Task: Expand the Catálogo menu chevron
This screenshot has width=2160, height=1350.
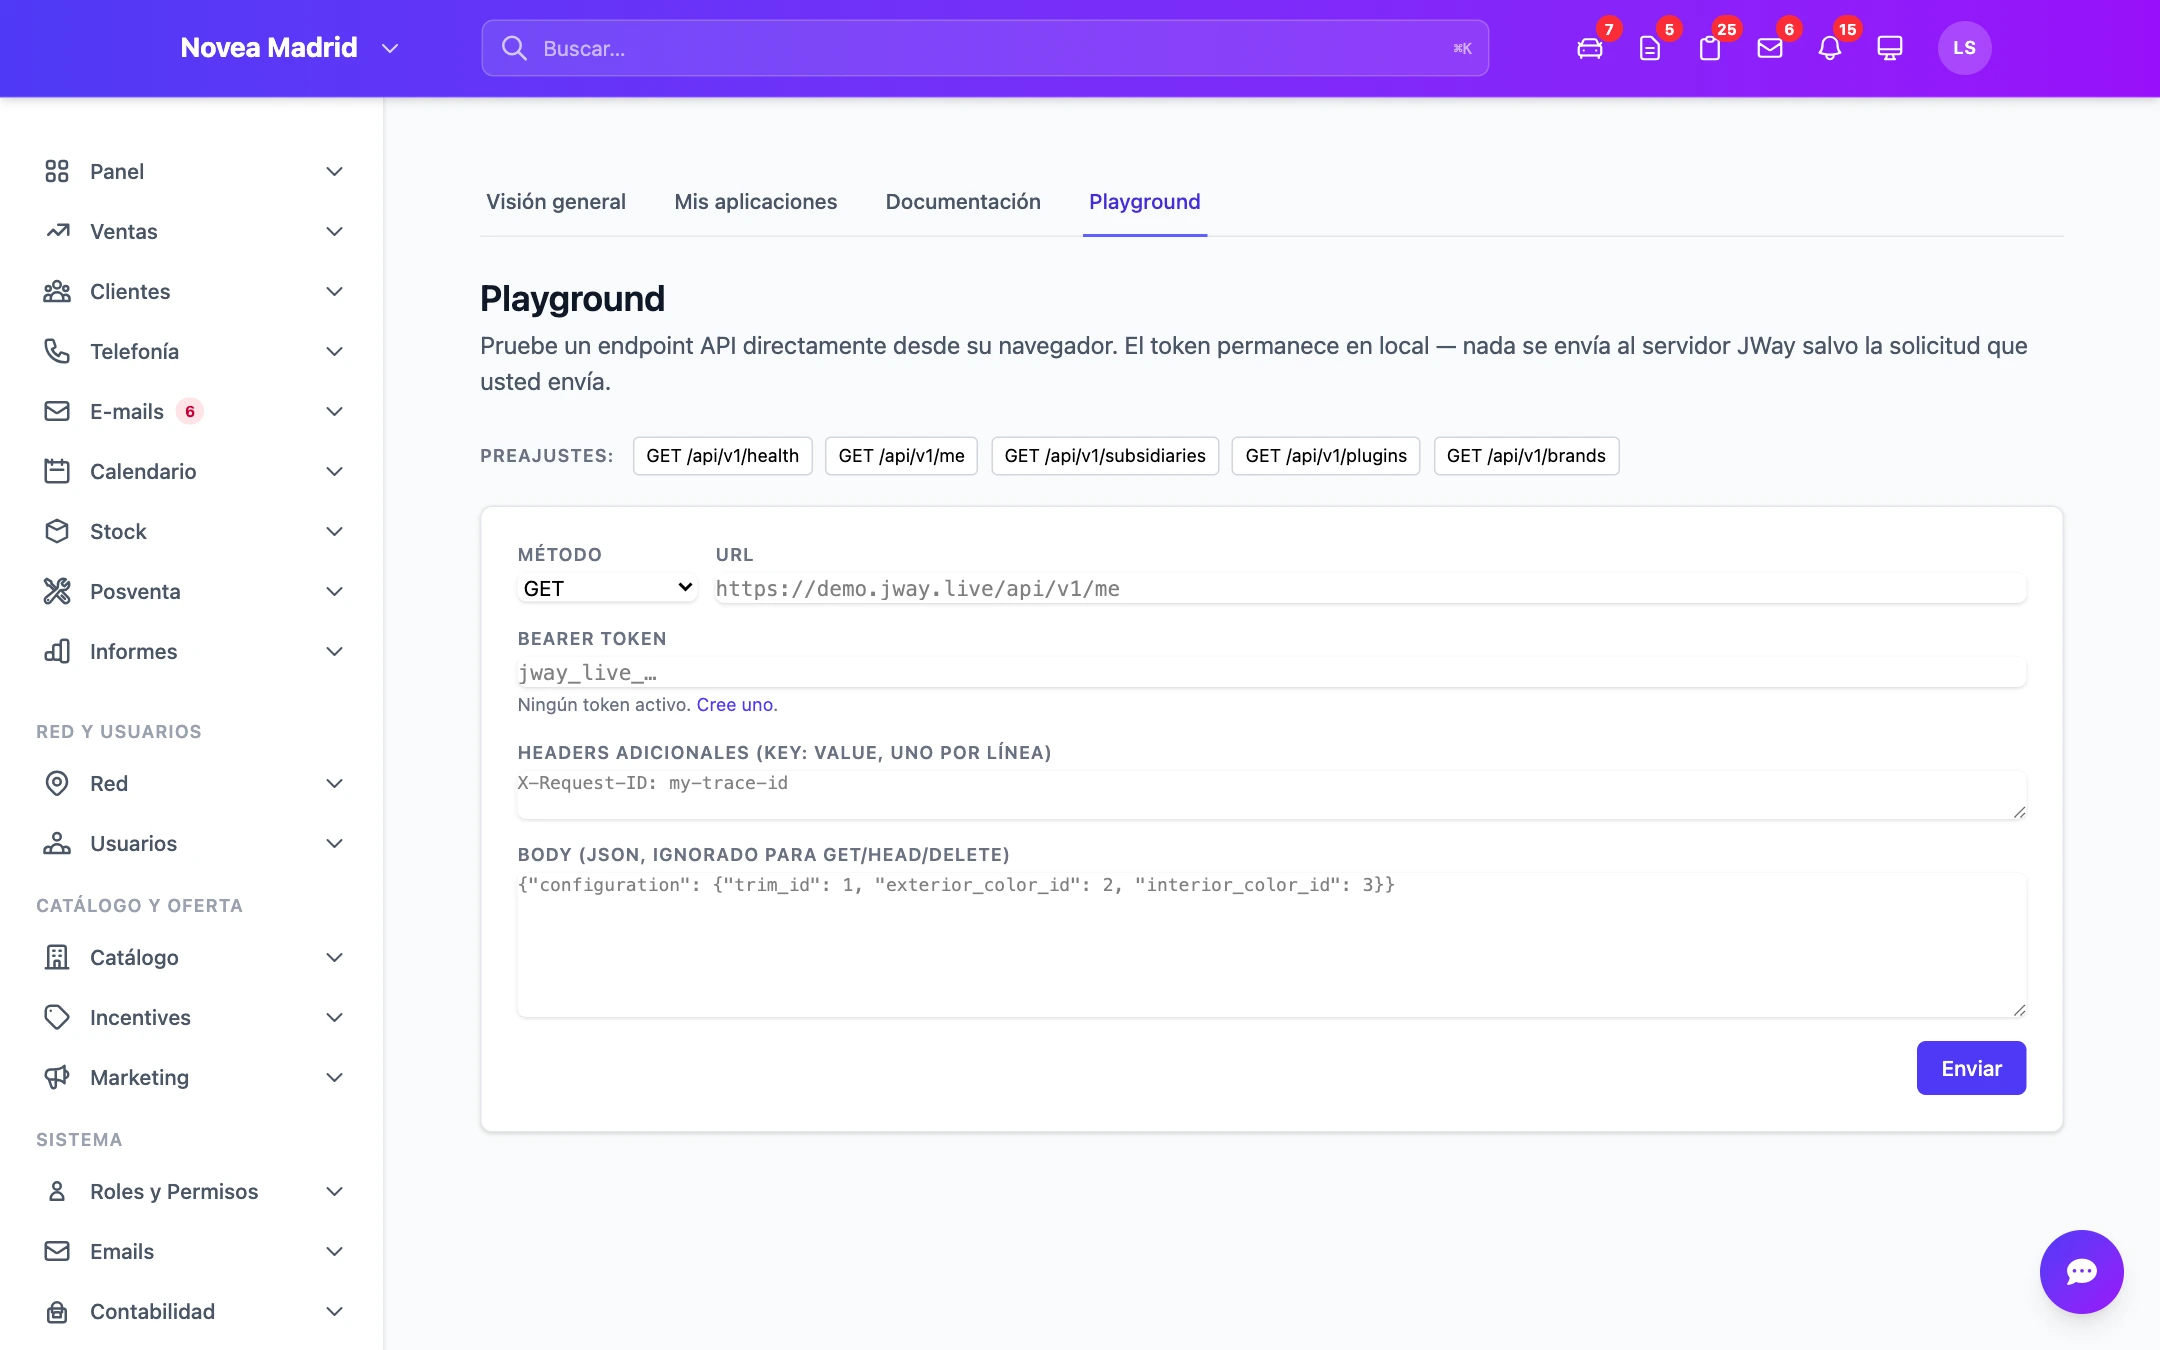Action: pyautogui.click(x=335, y=957)
